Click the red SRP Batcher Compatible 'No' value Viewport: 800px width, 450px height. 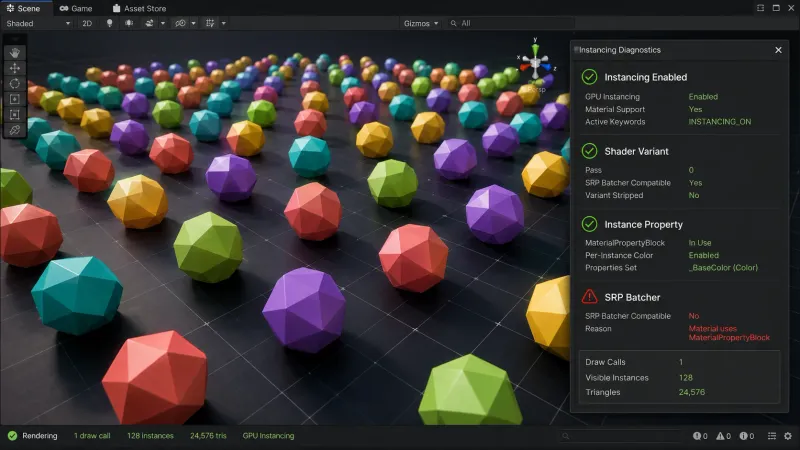pos(694,316)
